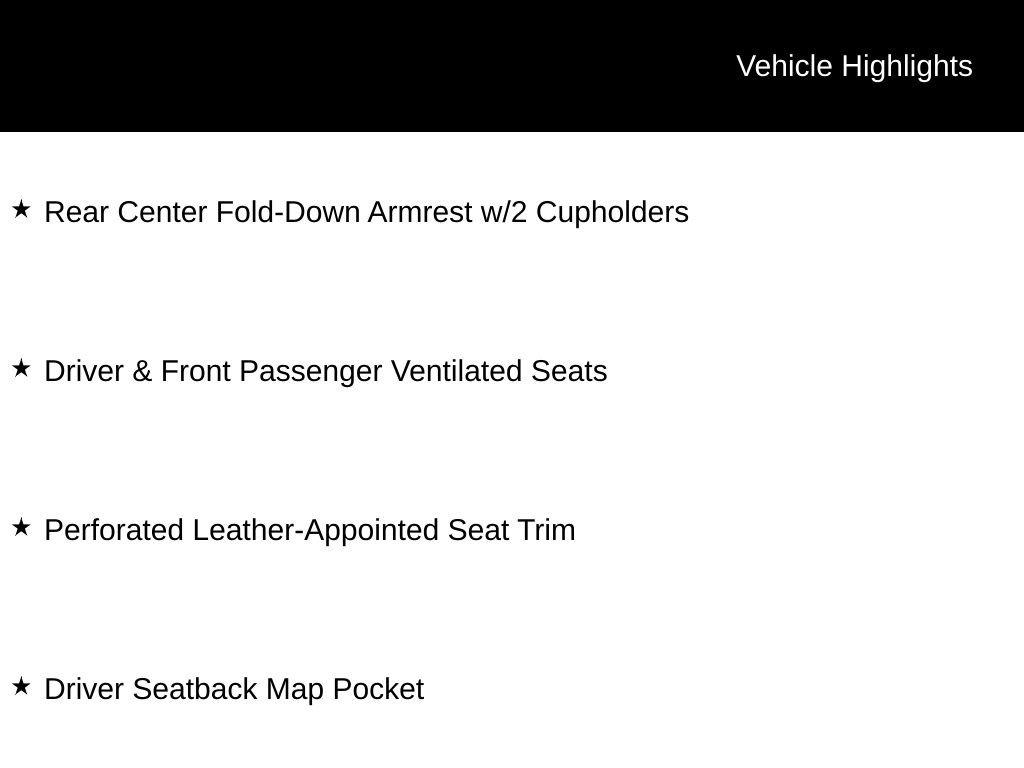The width and height of the screenshot is (1024, 768).
Task: Click the word Highlights in the header
Action: tap(906, 67)
